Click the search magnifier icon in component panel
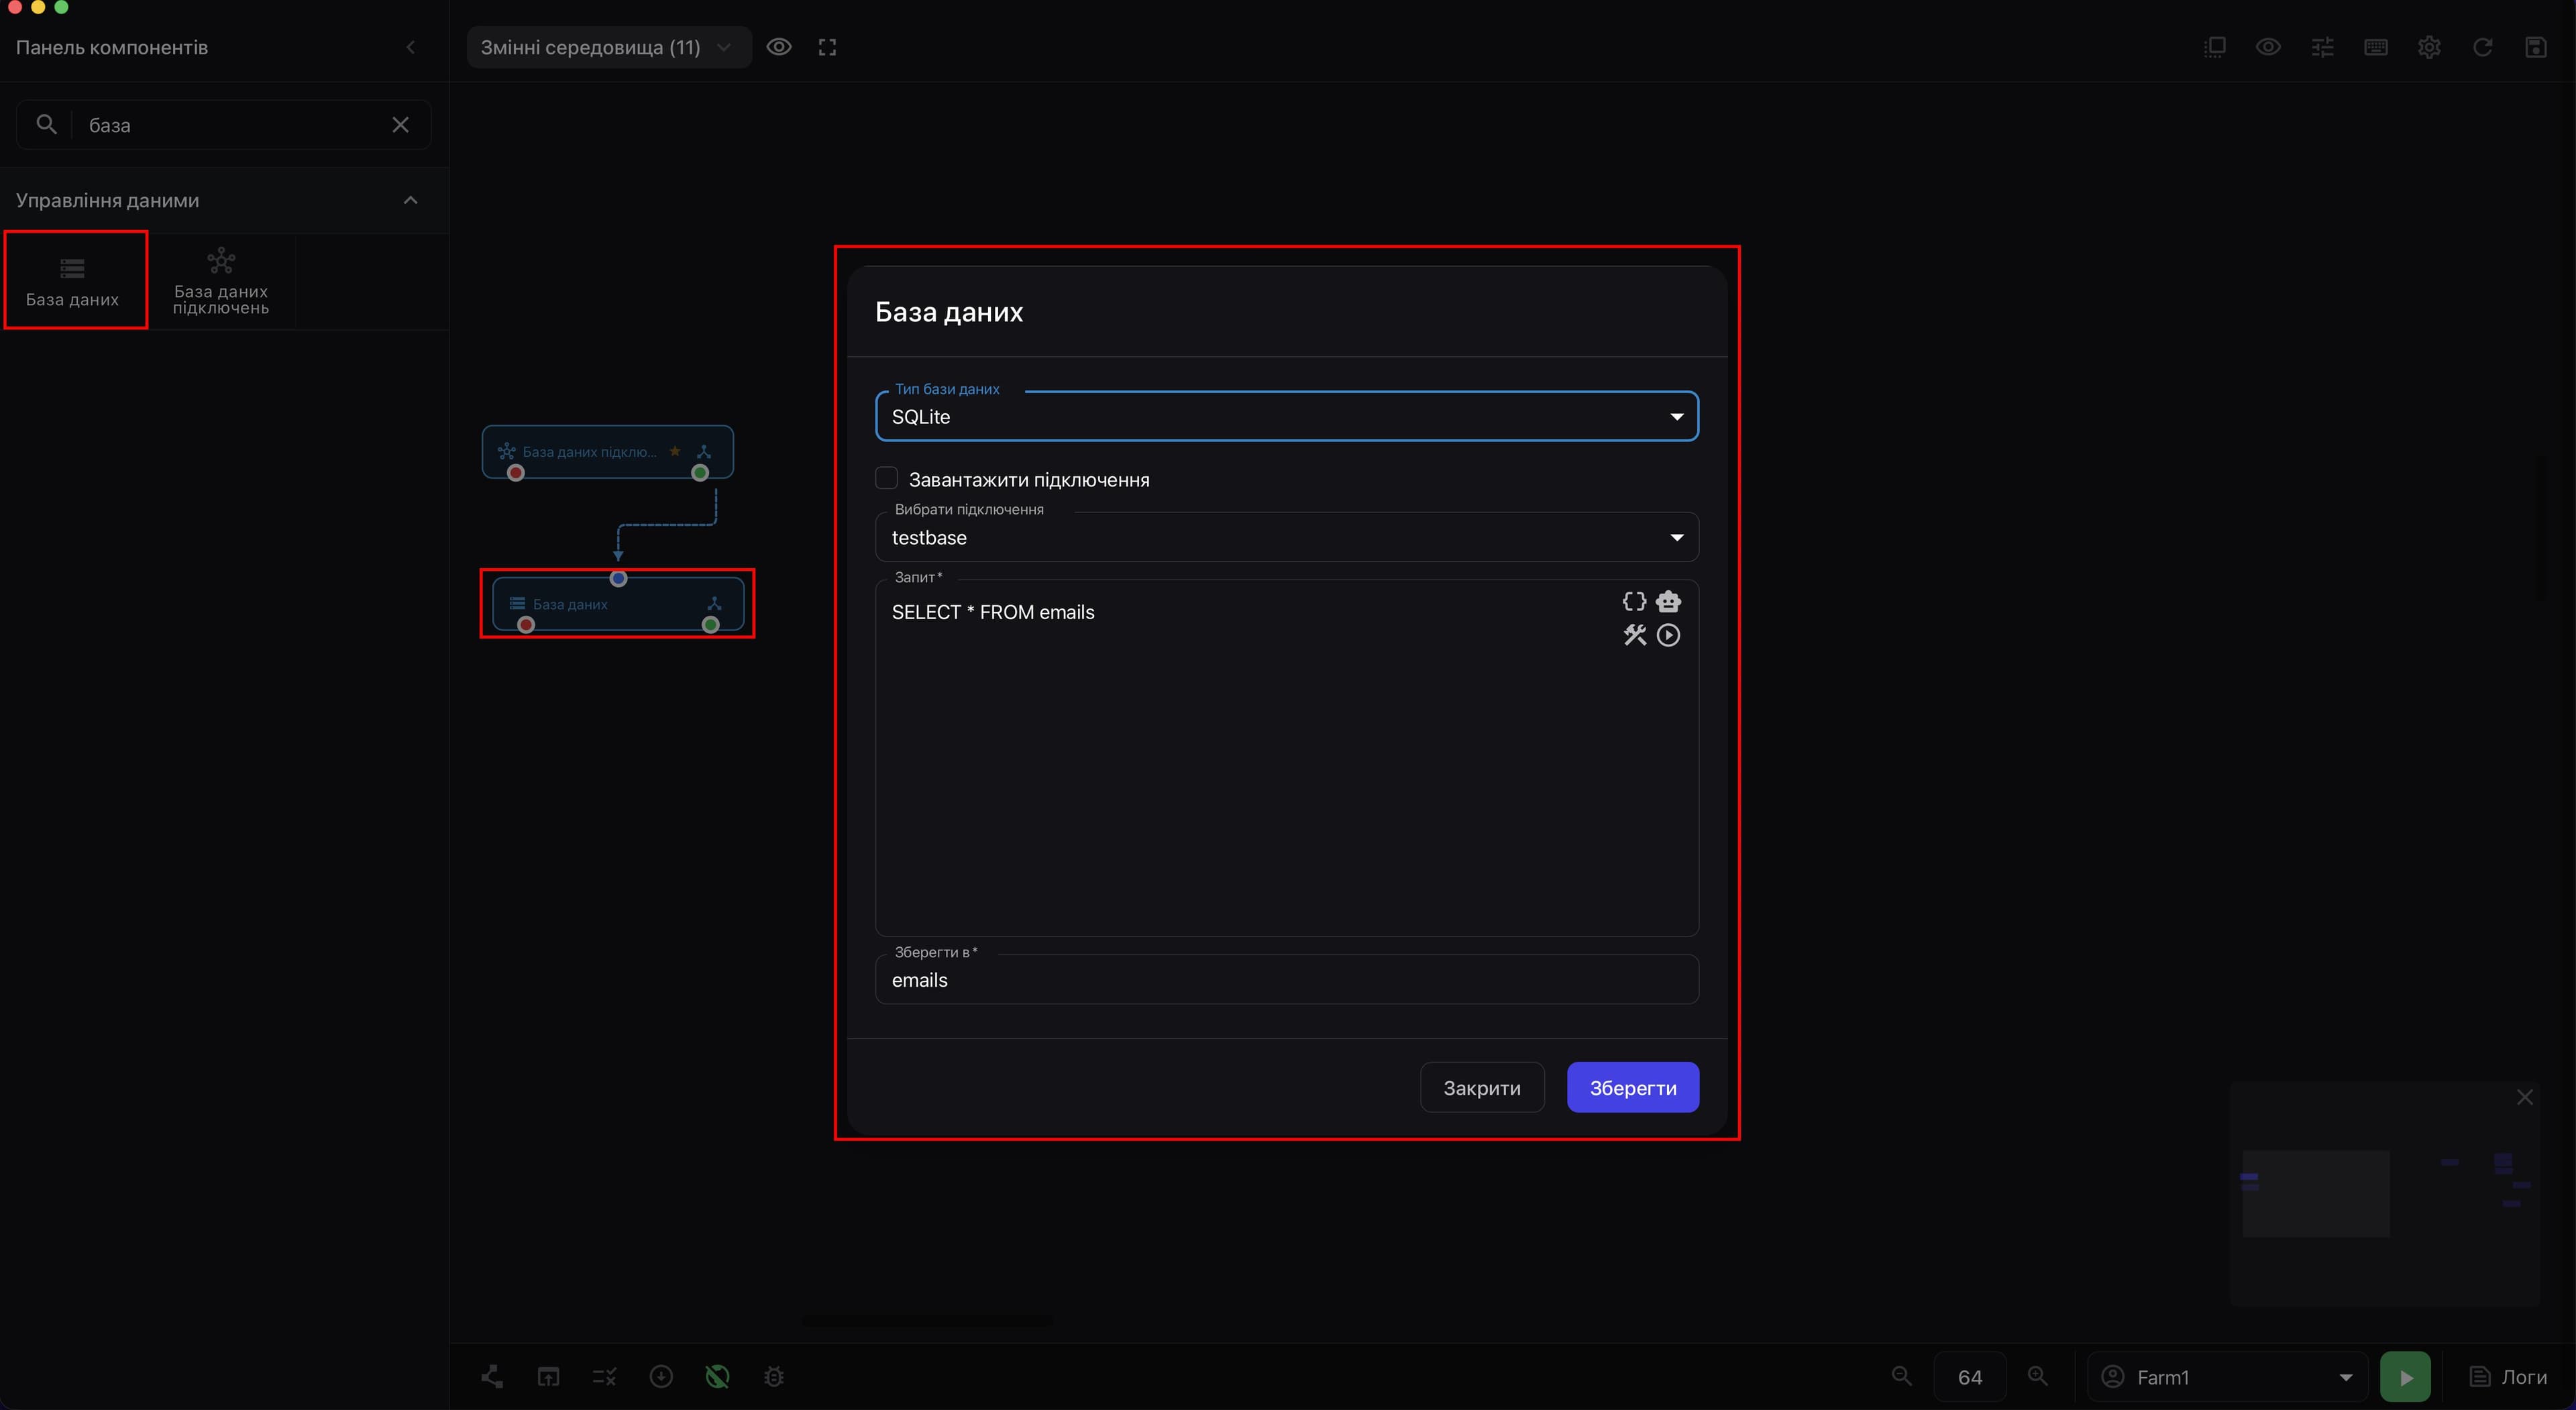The width and height of the screenshot is (2576, 1410). (46, 124)
